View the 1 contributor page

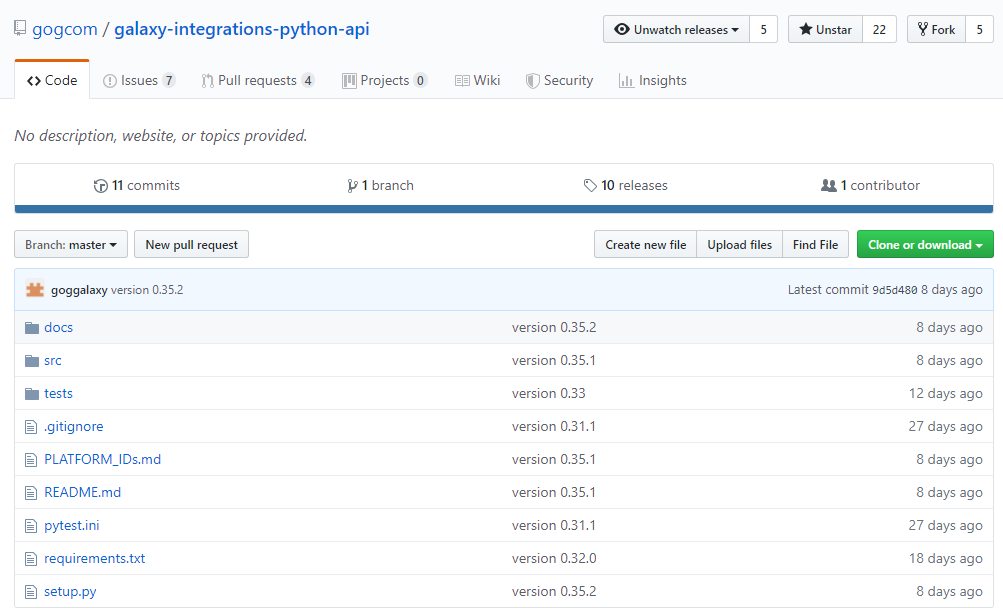coord(871,186)
